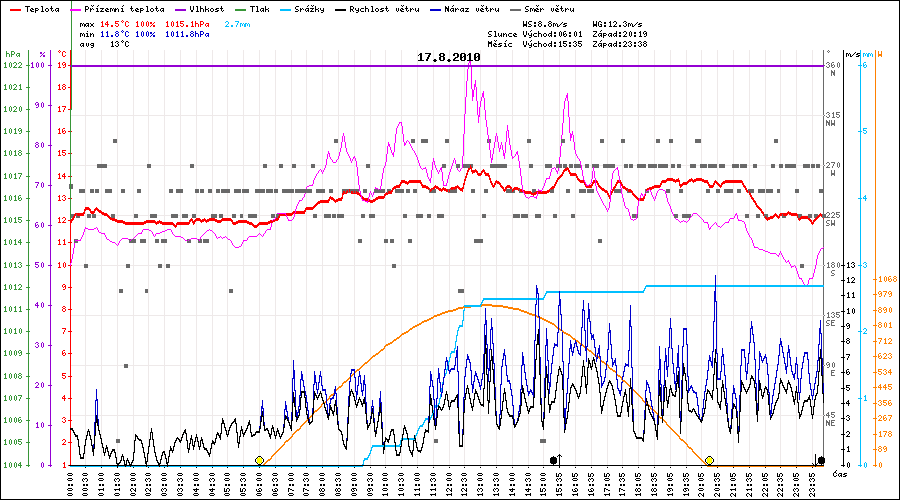Click the max pressure value 1015.1hPa
The height and width of the screenshot is (500, 900).
coord(187,24)
